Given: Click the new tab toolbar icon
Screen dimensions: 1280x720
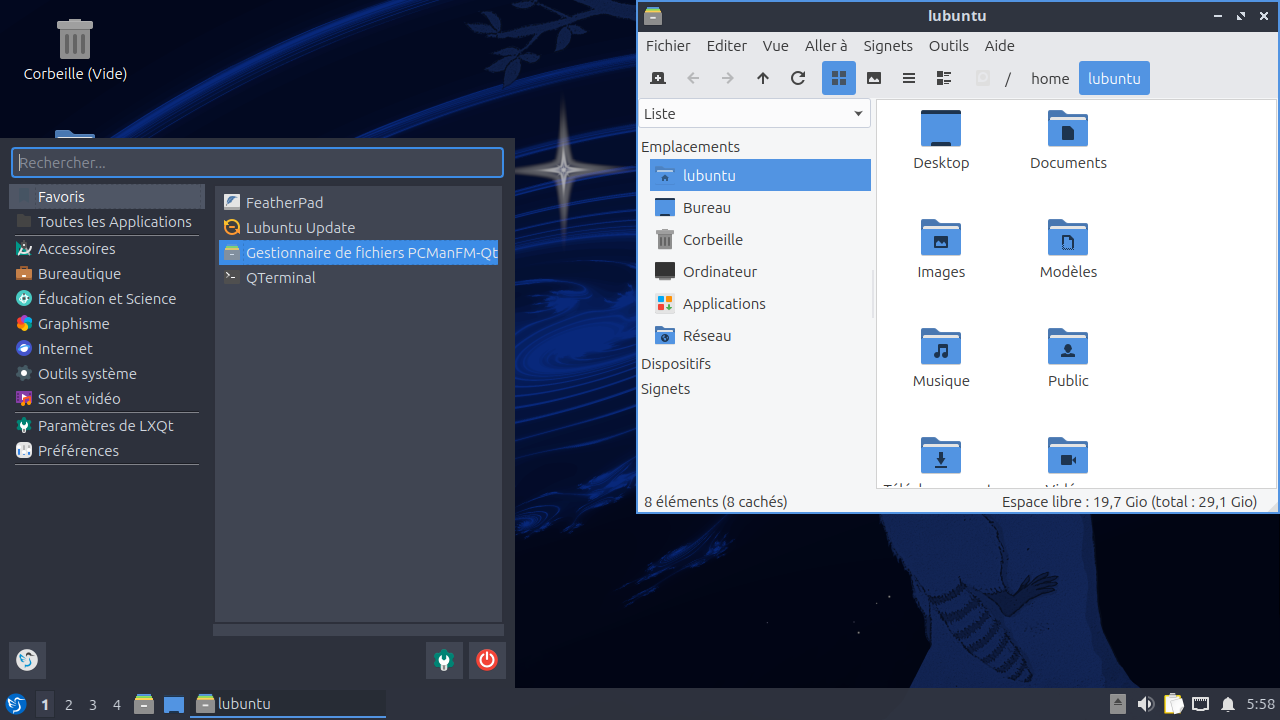Looking at the screenshot, I should tap(658, 78).
